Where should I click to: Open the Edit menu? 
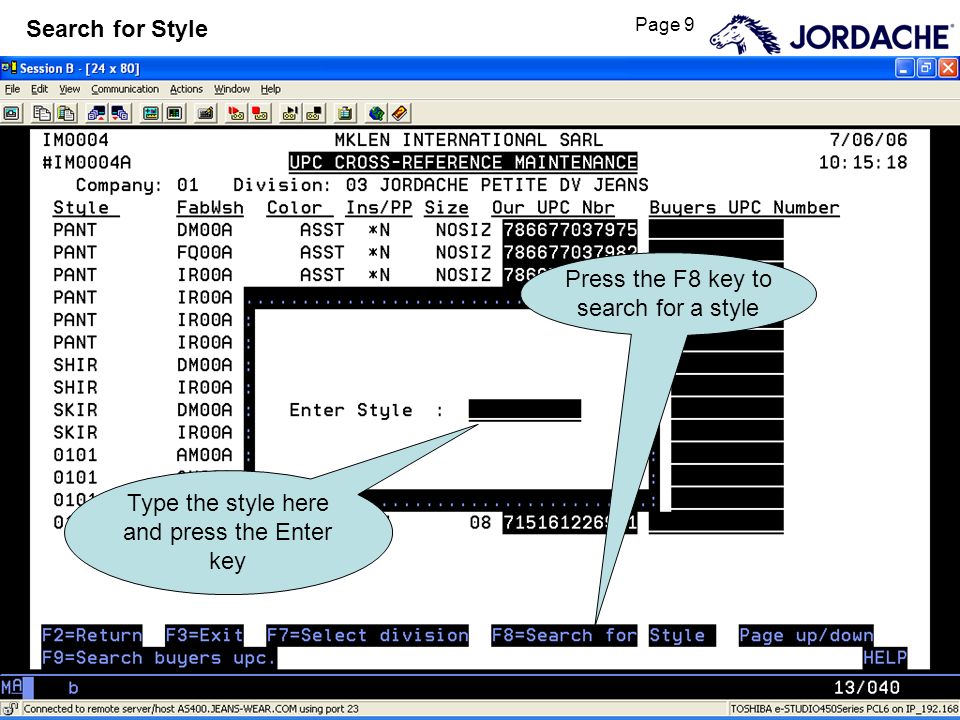(39, 89)
